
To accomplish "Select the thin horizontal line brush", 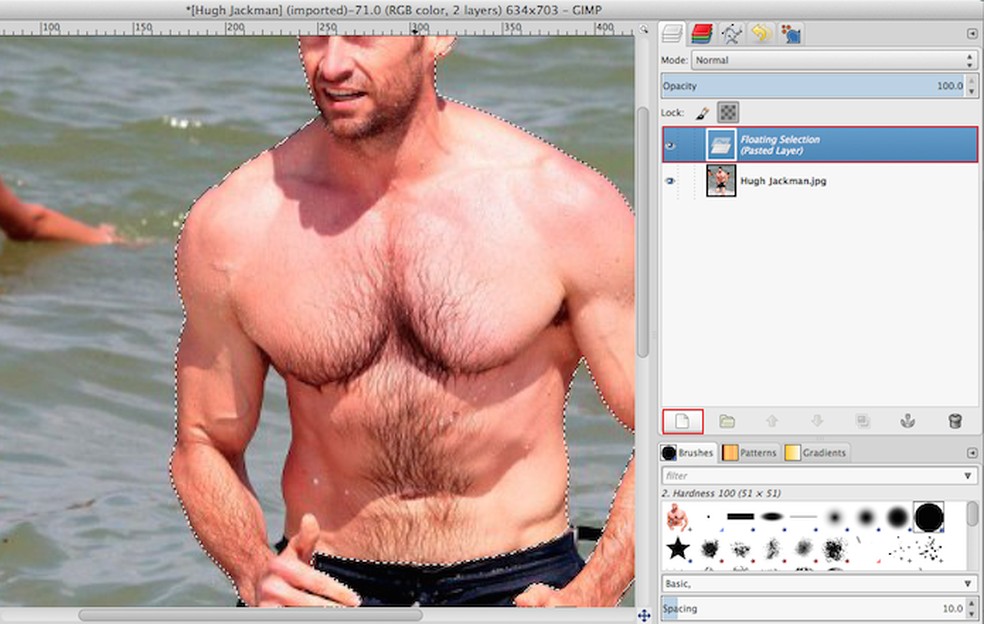I will (x=803, y=517).
